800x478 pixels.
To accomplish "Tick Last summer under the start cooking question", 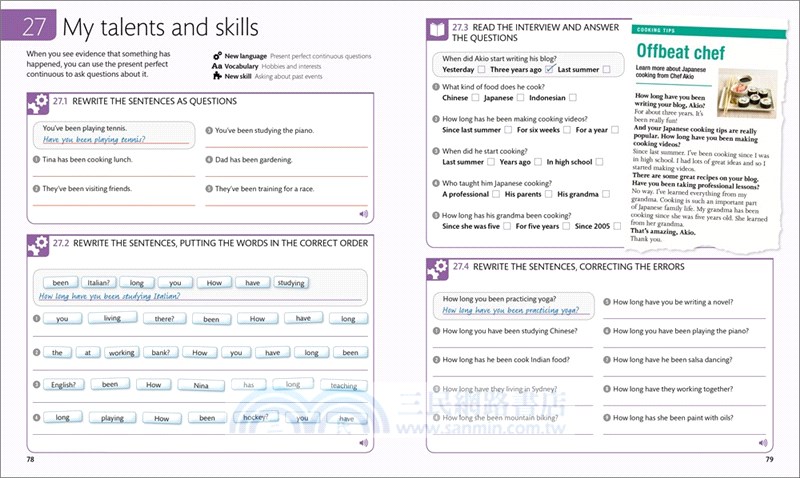I will click(491, 162).
